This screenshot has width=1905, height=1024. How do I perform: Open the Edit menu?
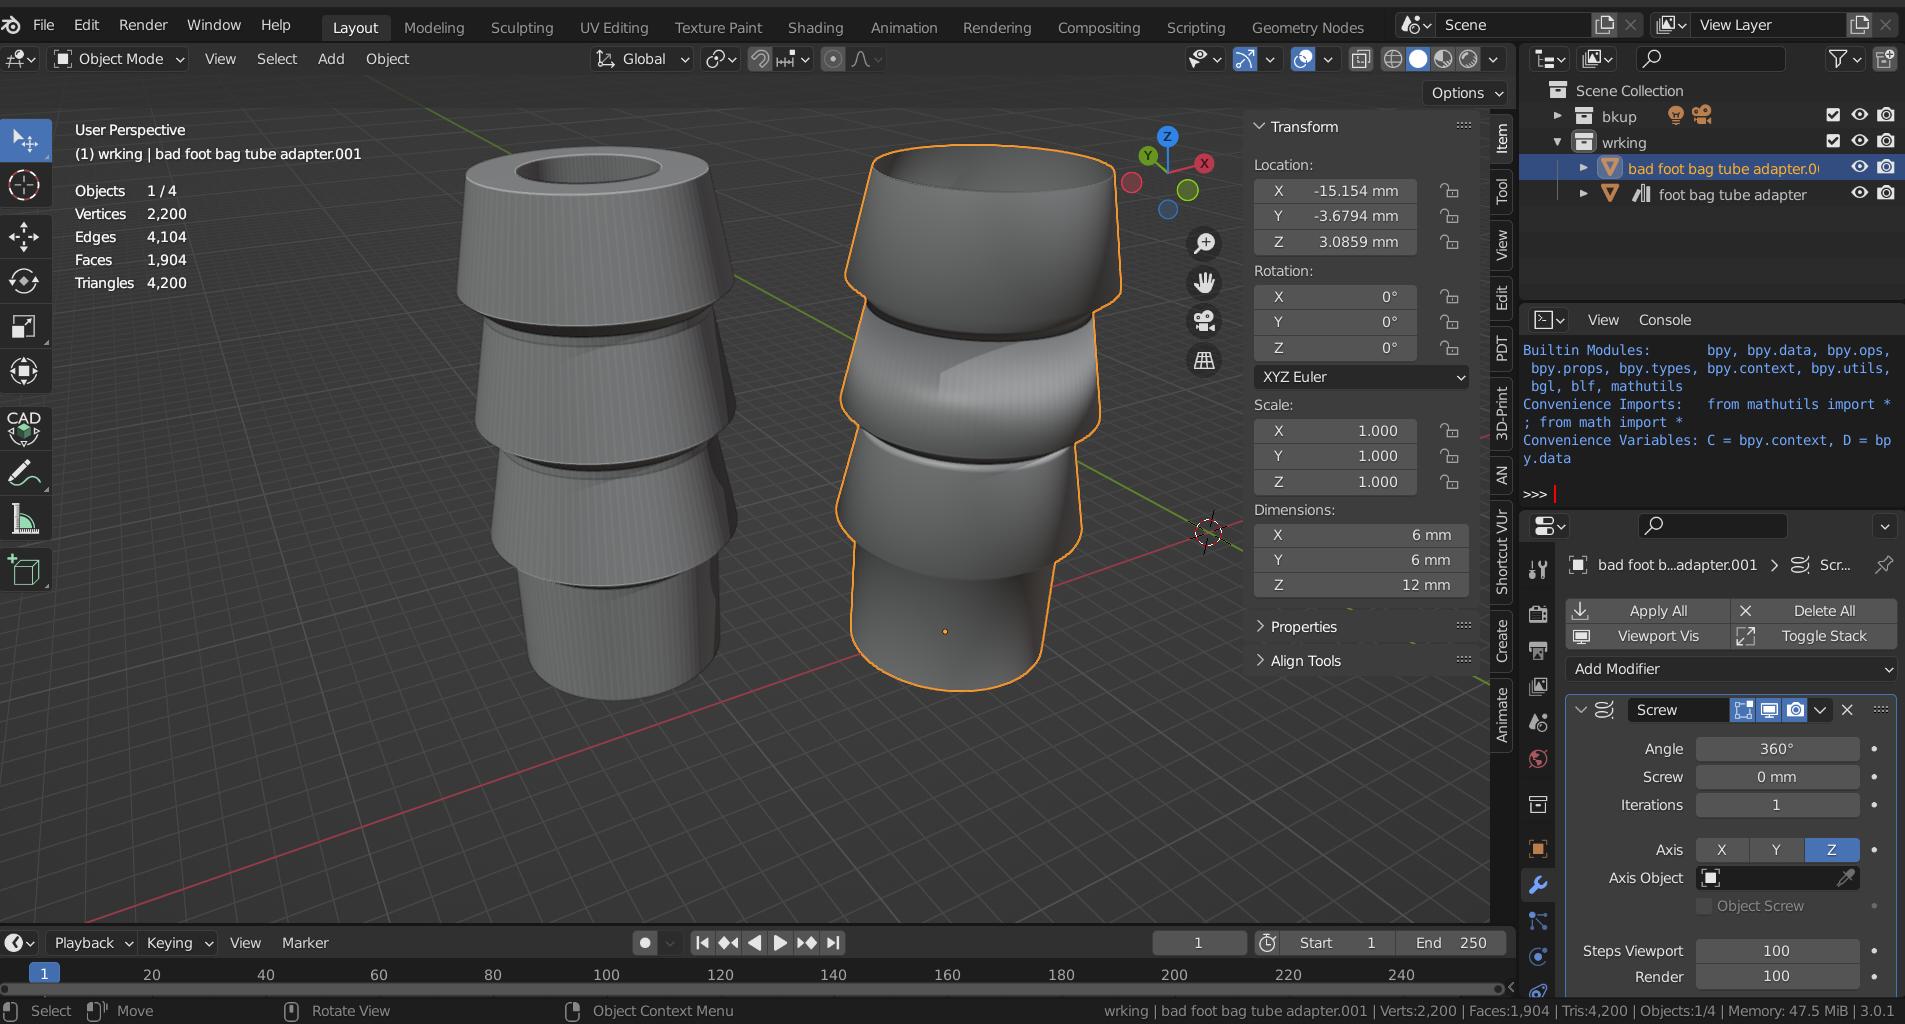pyautogui.click(x=86, y=25)
